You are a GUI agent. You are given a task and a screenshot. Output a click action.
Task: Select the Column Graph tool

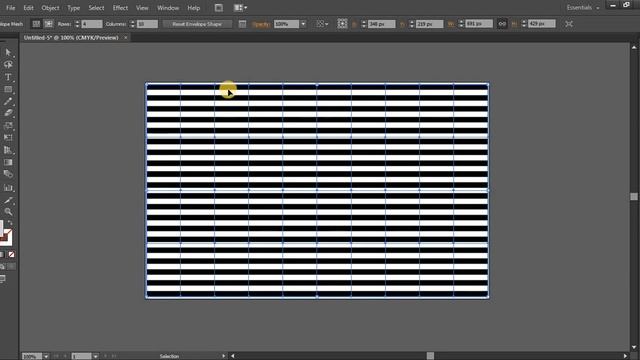coord(8,188)
